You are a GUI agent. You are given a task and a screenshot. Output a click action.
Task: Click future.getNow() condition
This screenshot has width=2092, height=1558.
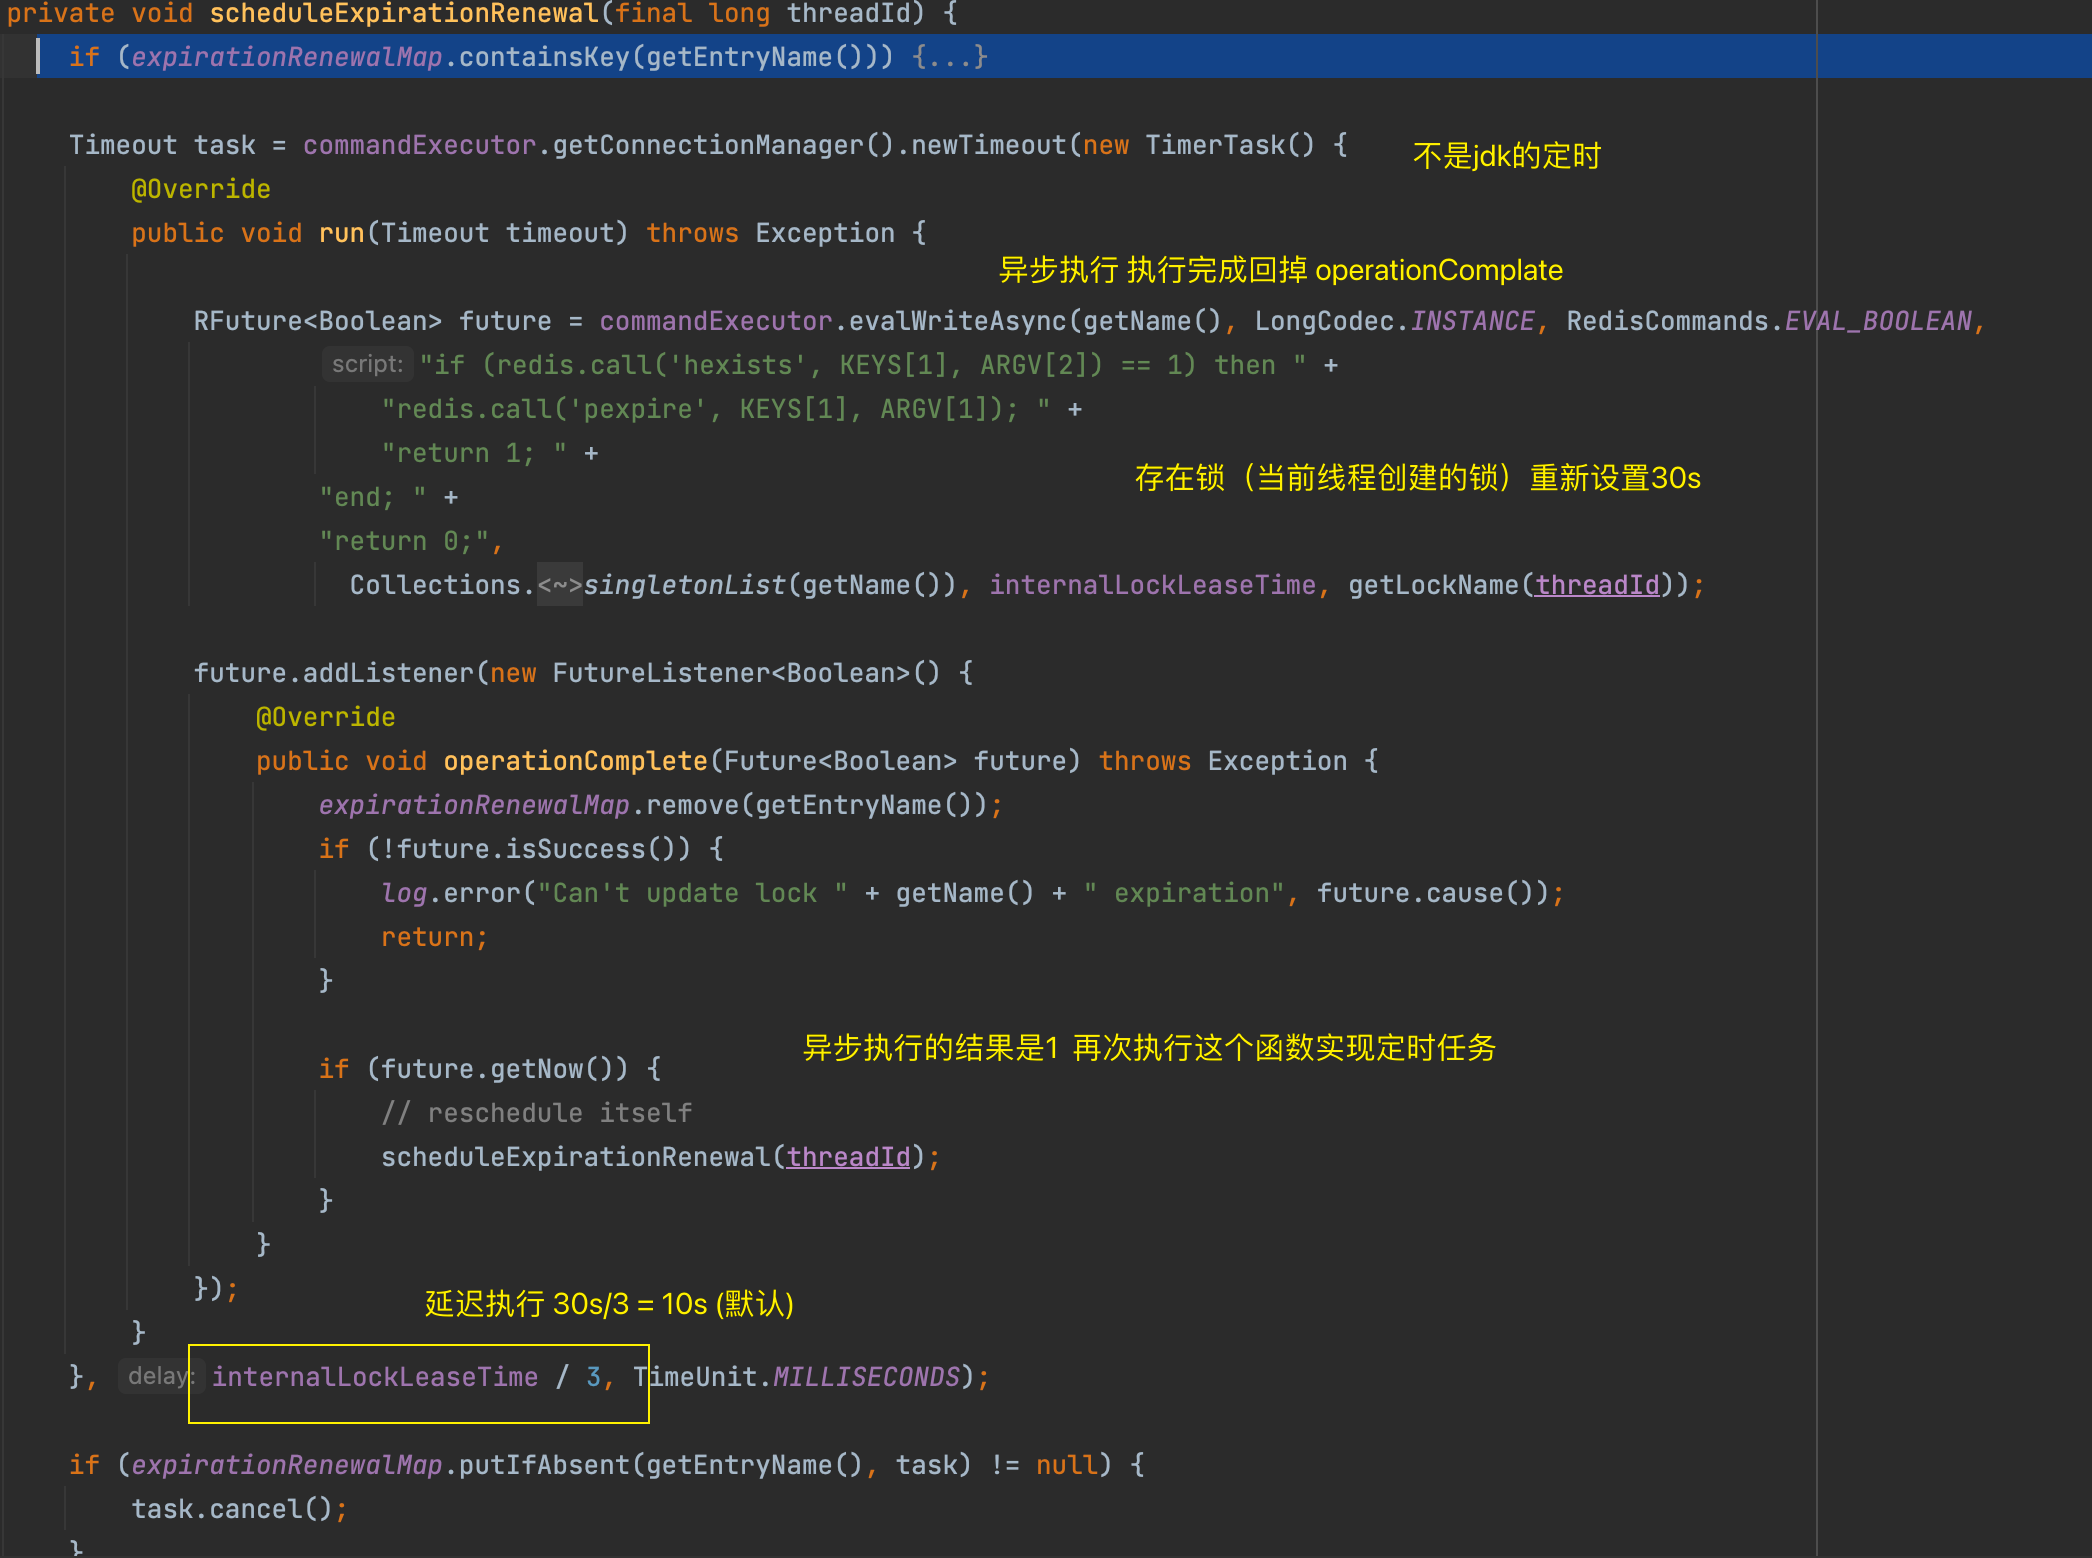tap(497, 1069)
